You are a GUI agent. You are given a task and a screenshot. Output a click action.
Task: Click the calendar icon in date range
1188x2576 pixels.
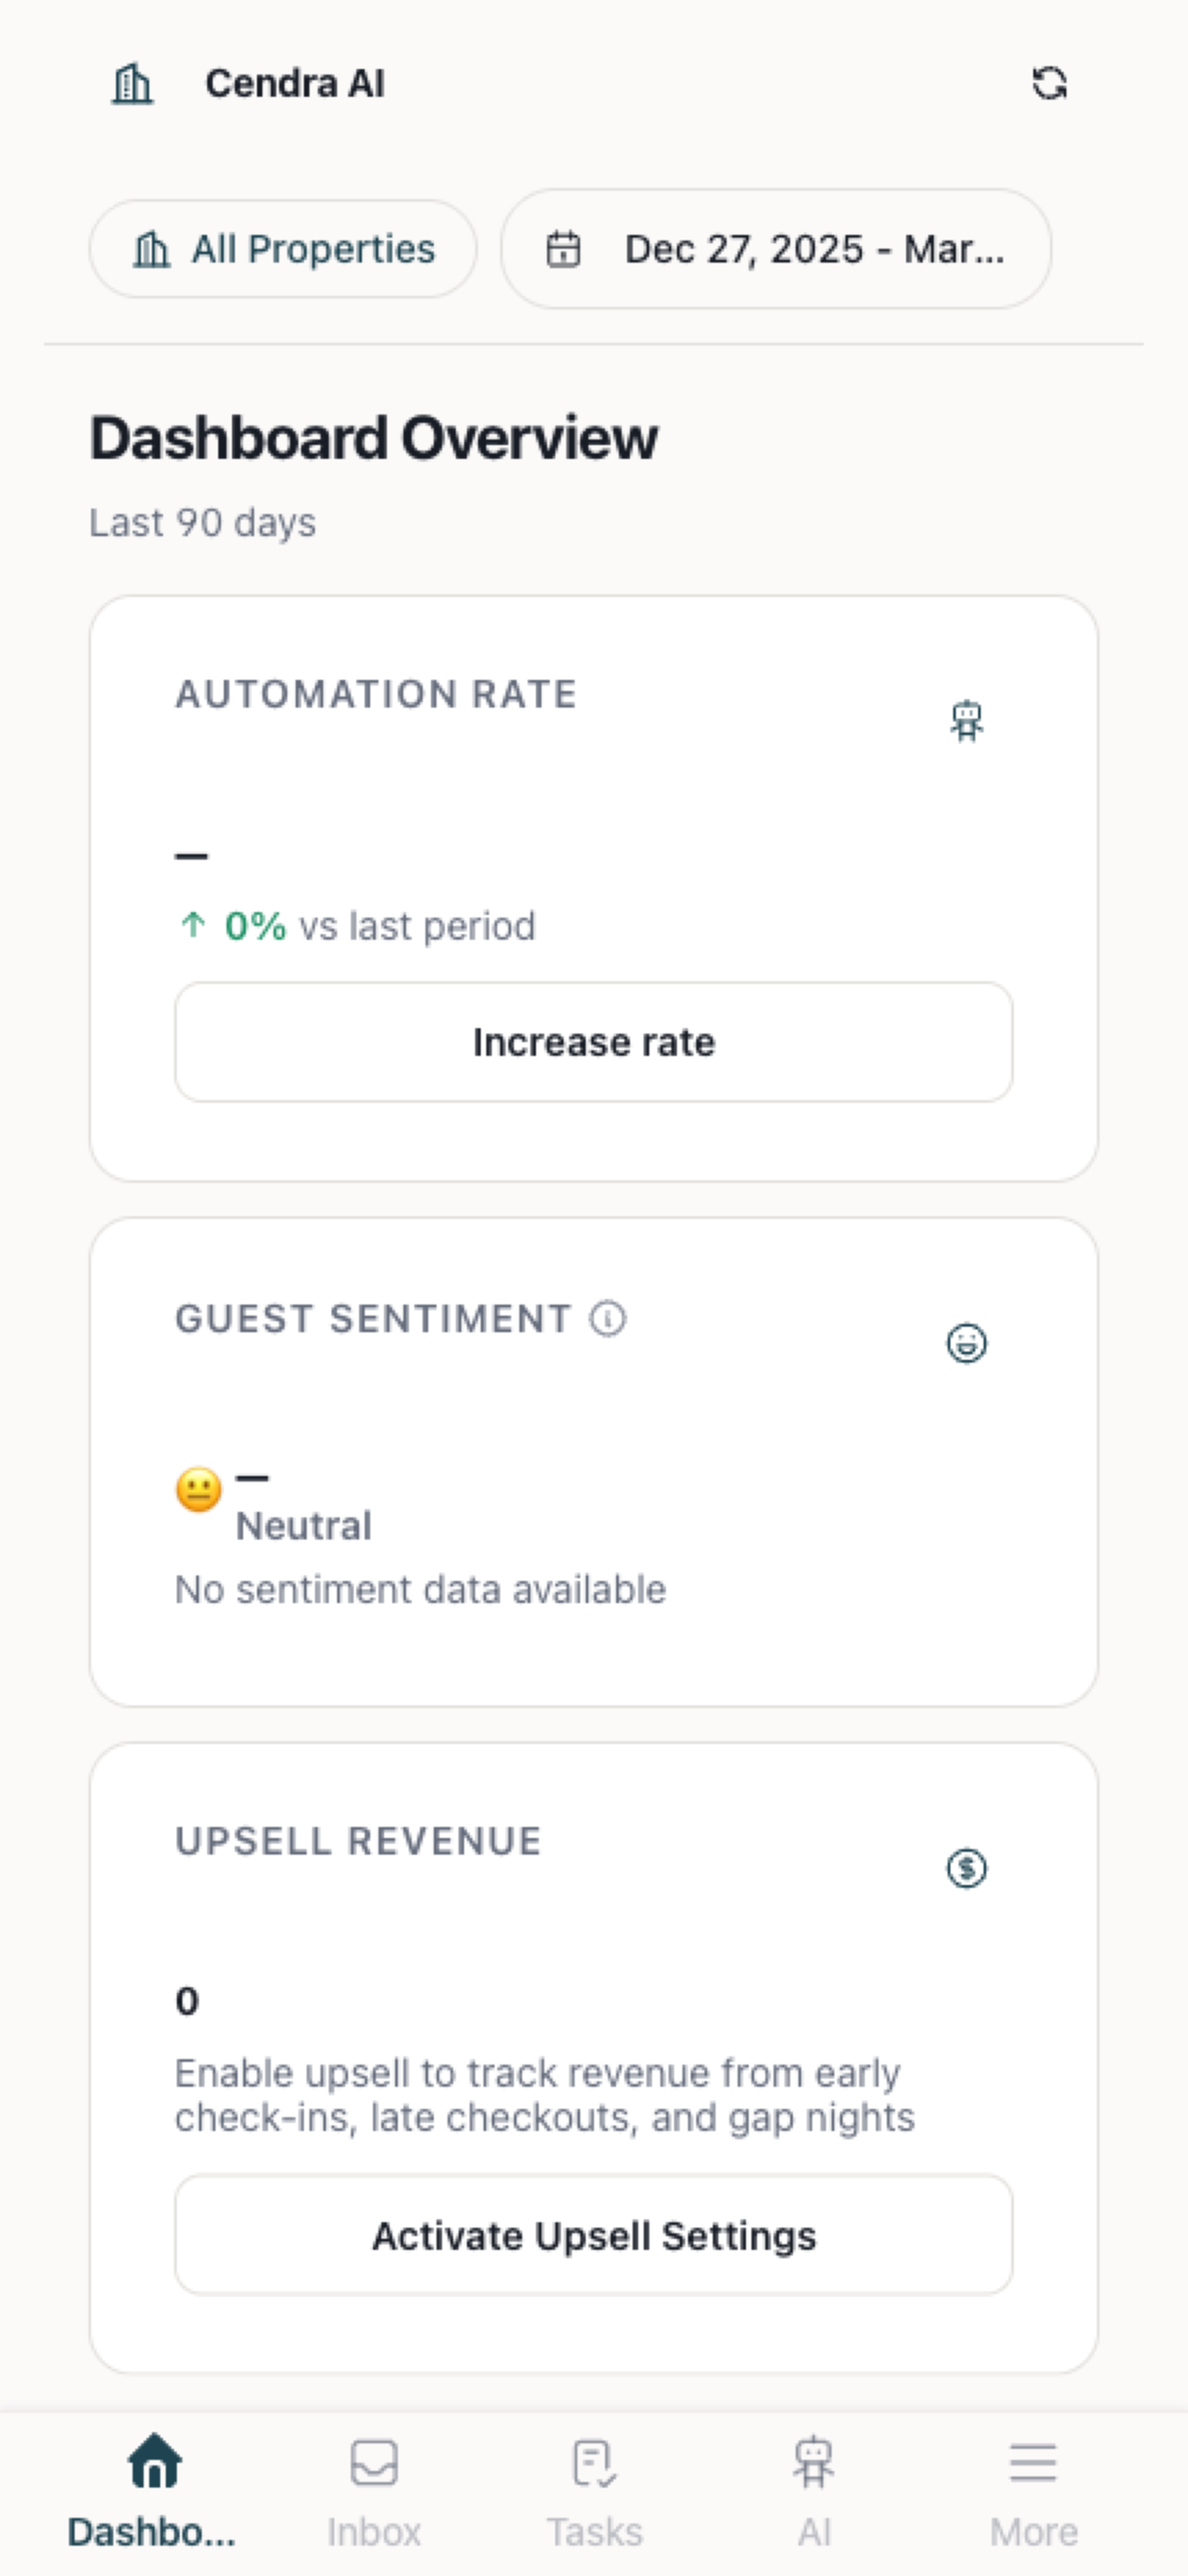pyautogui.click(x=563, y=249)
